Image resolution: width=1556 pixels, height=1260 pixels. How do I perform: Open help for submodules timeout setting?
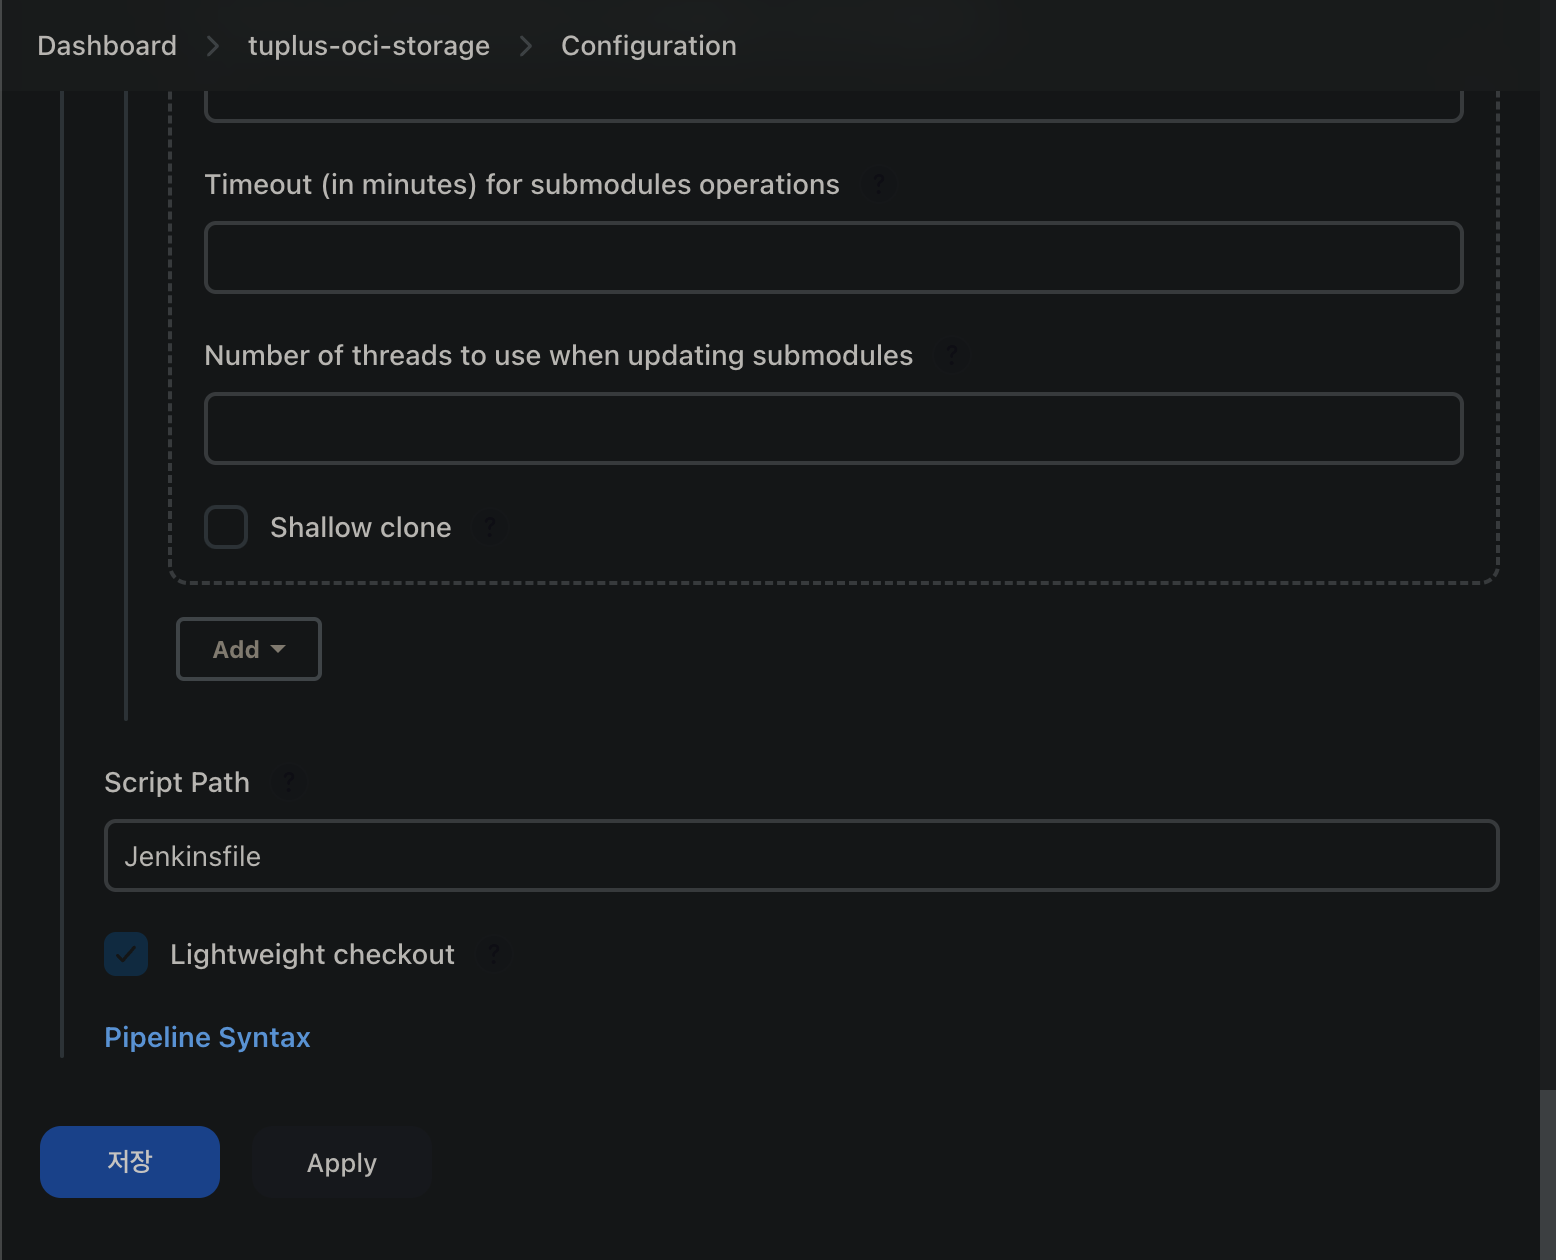pyautogui.click(x=878, y=185)
